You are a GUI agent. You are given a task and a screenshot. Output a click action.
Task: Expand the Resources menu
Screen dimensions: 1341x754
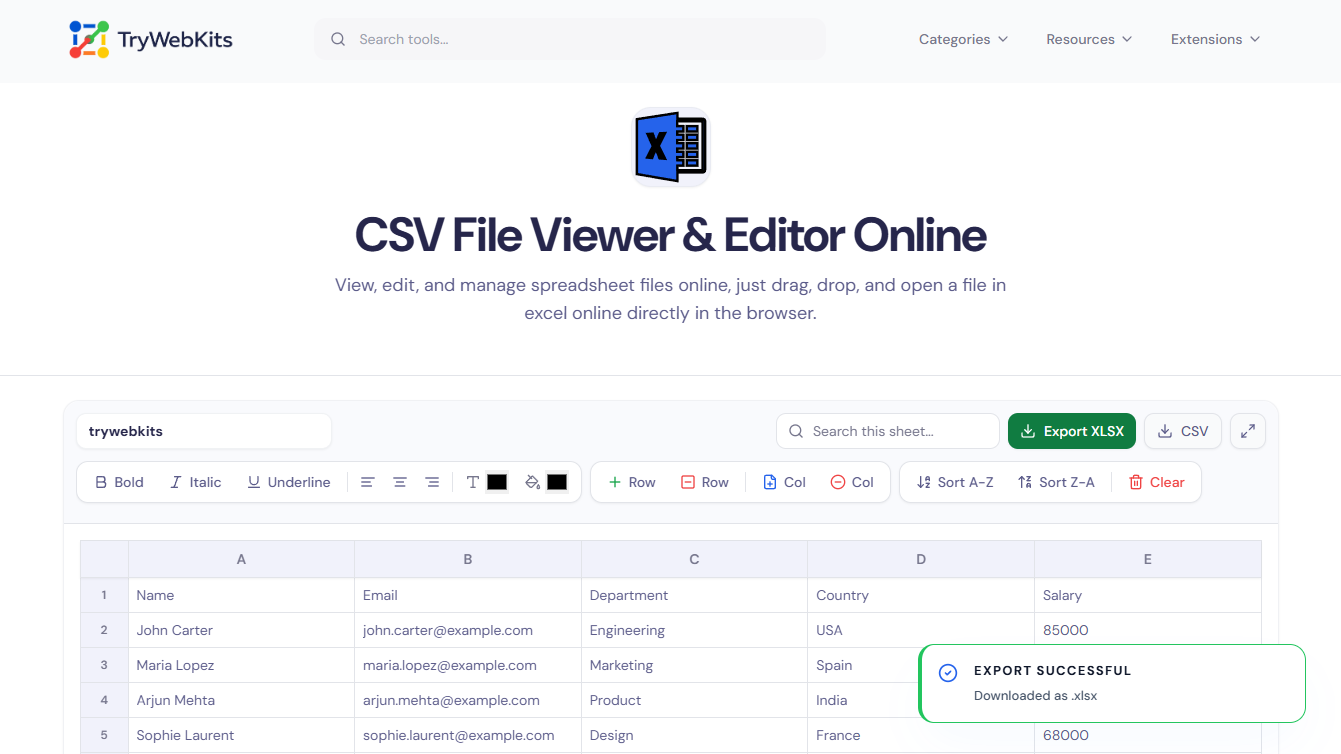tap(1088, 39)
